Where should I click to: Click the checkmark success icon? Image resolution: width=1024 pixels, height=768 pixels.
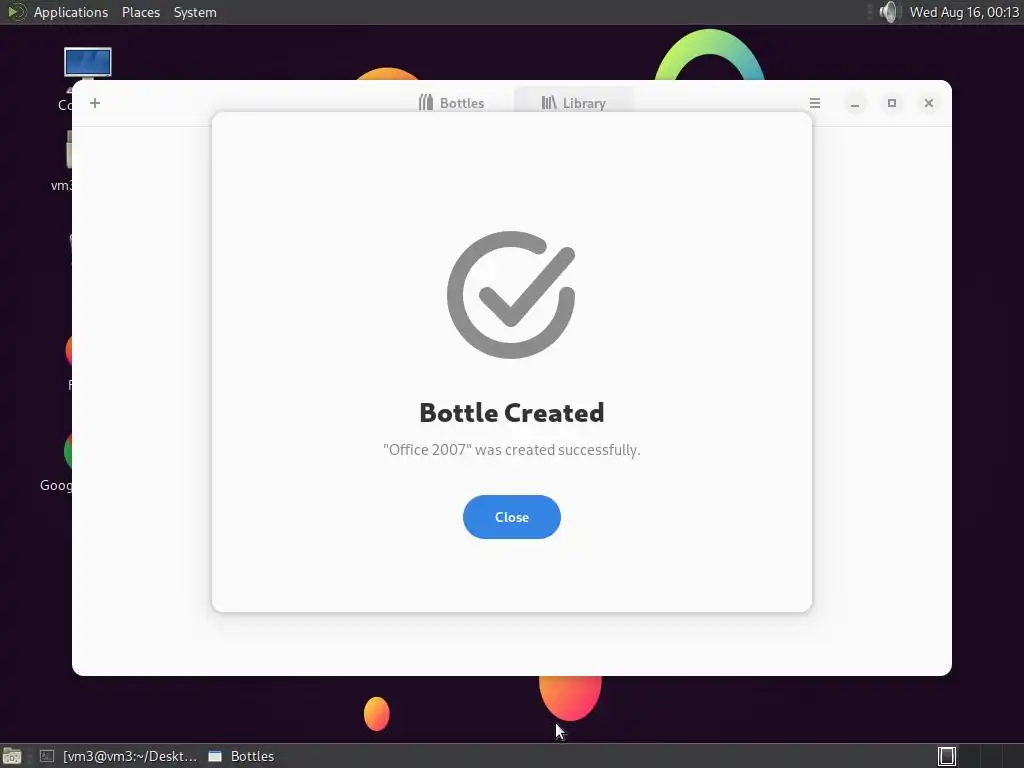pyautogui.click(x=511, y=295)
